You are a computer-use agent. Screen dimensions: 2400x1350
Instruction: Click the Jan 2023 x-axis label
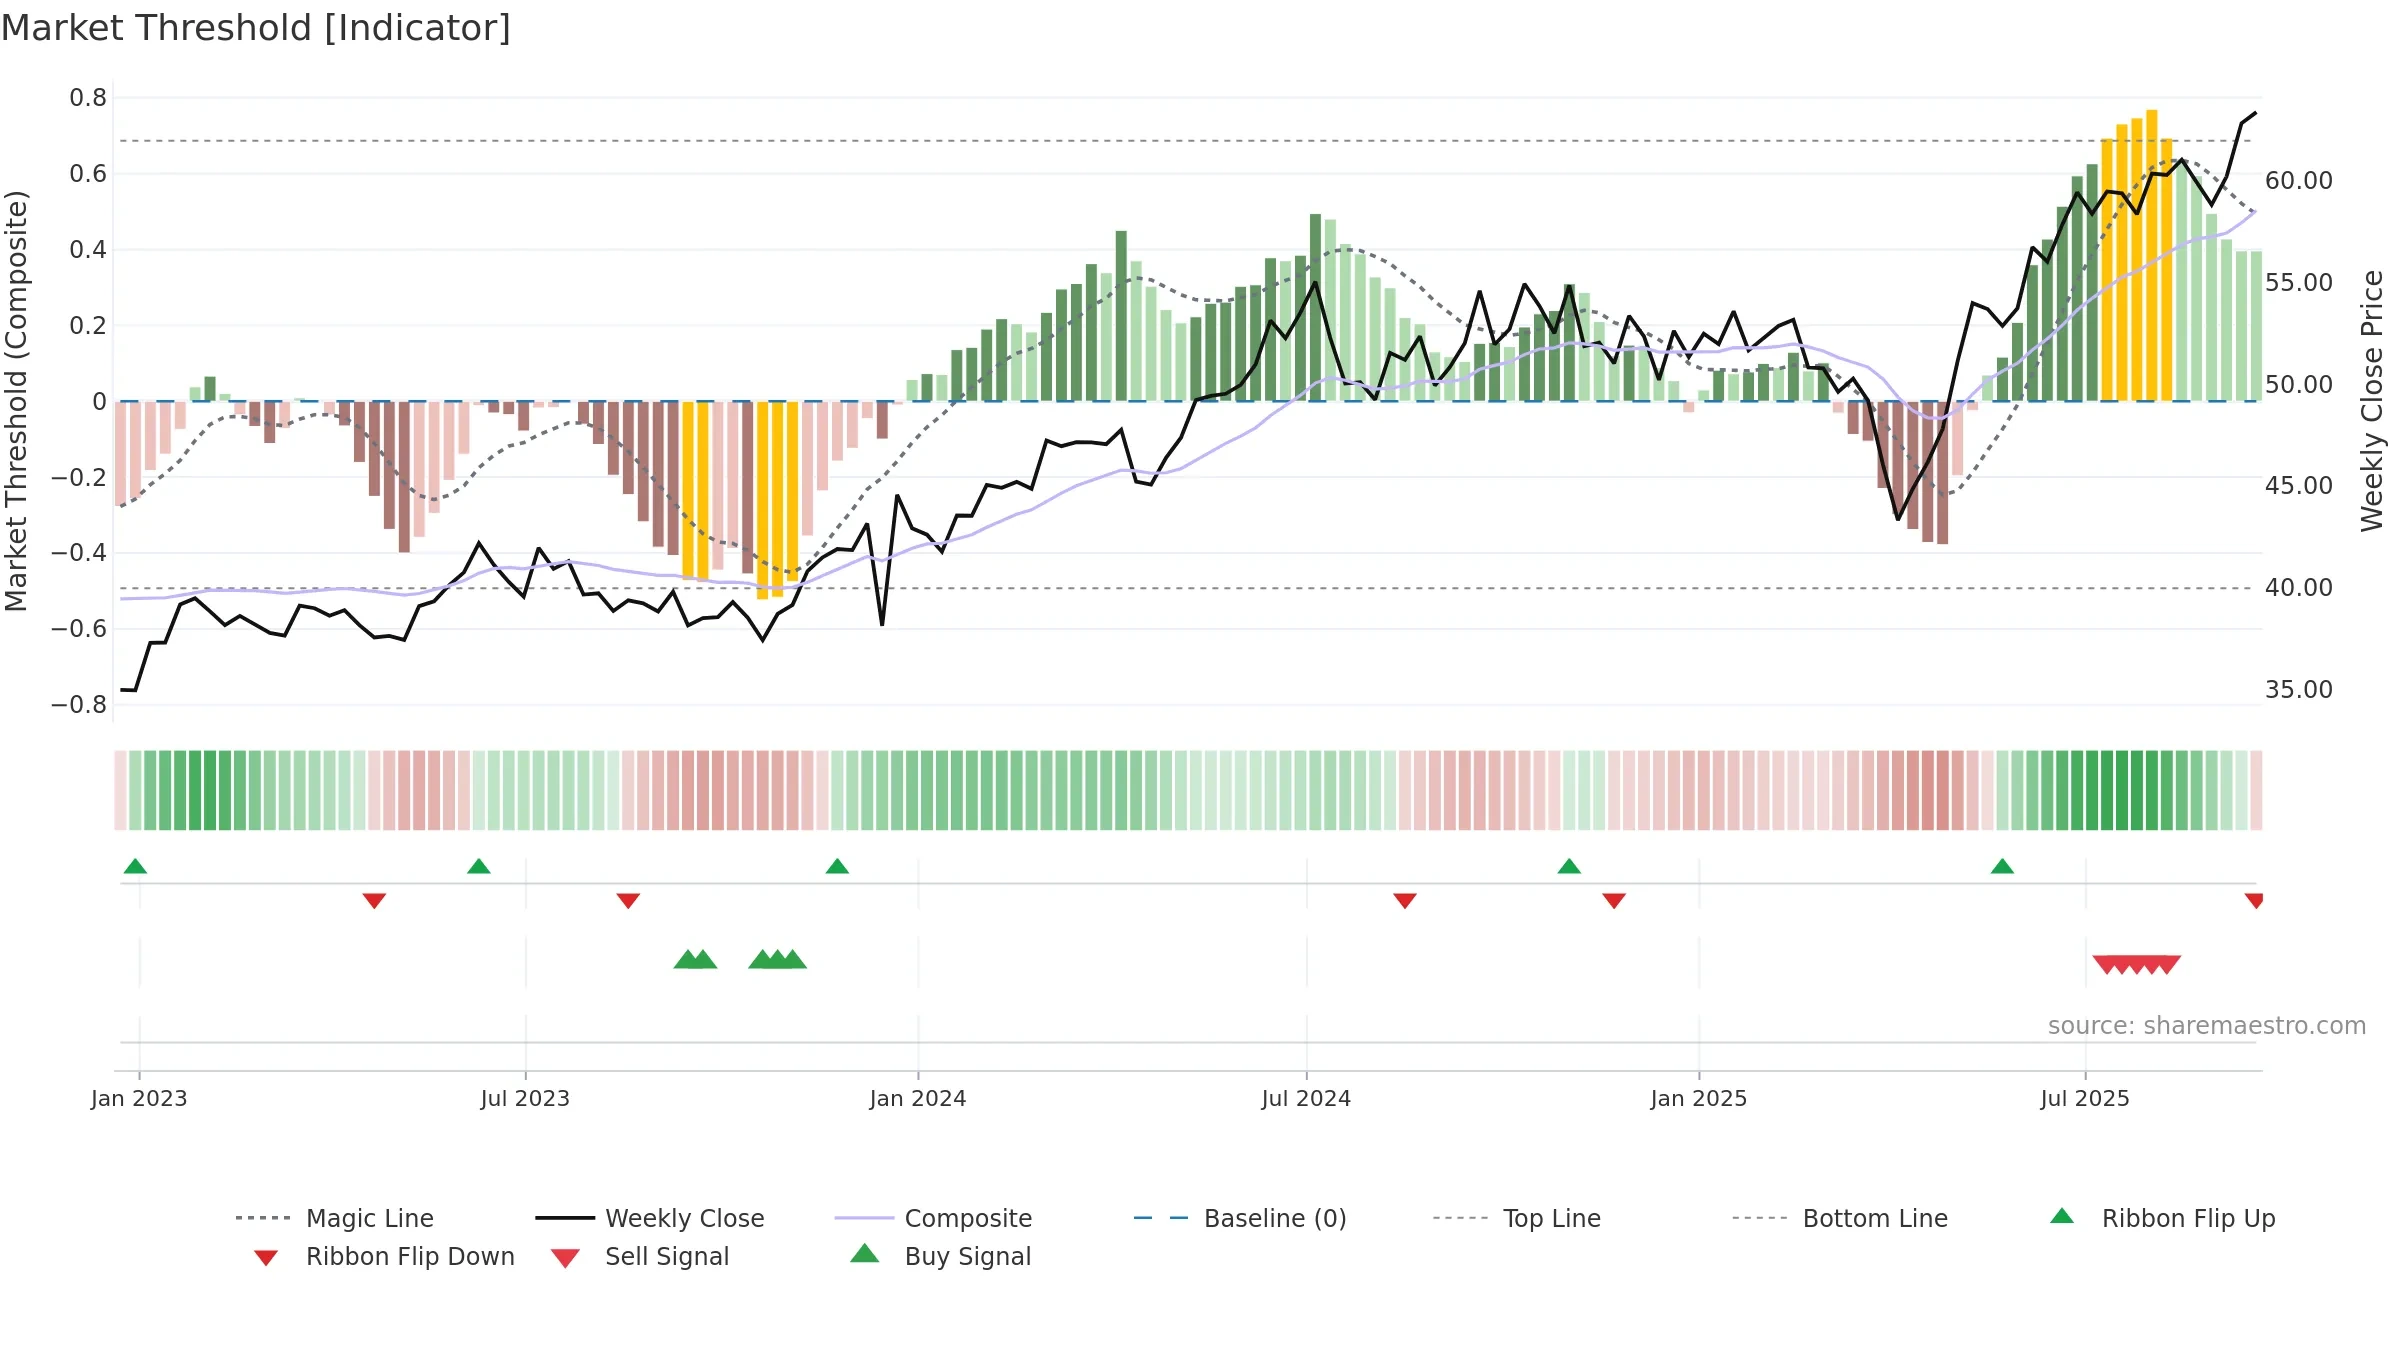pos(139,1098)
